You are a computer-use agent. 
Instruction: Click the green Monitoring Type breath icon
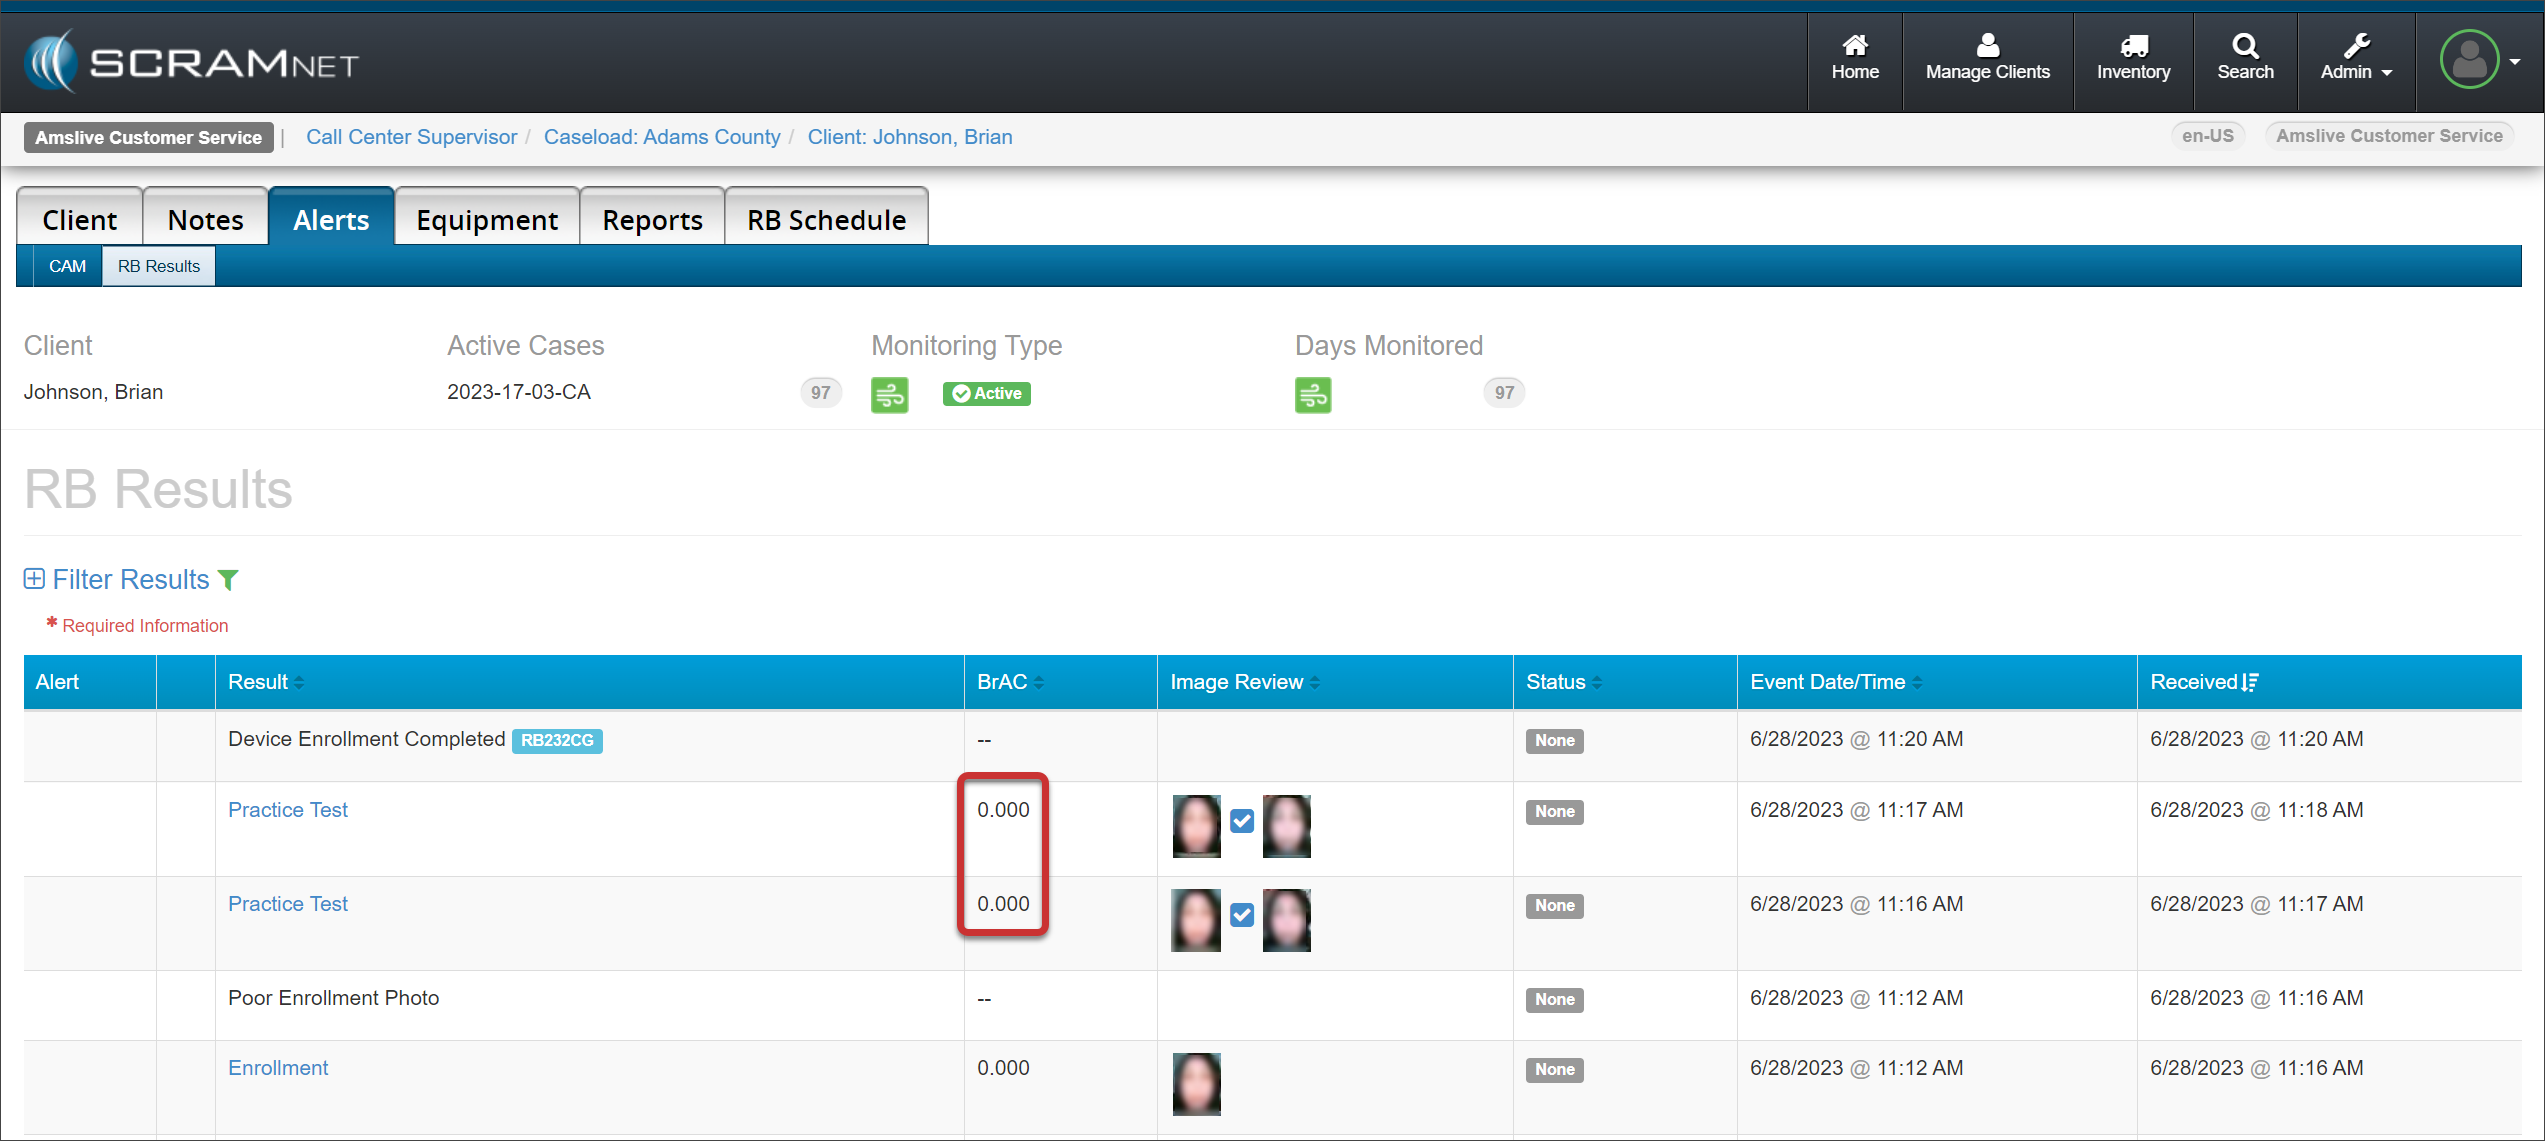889,395
